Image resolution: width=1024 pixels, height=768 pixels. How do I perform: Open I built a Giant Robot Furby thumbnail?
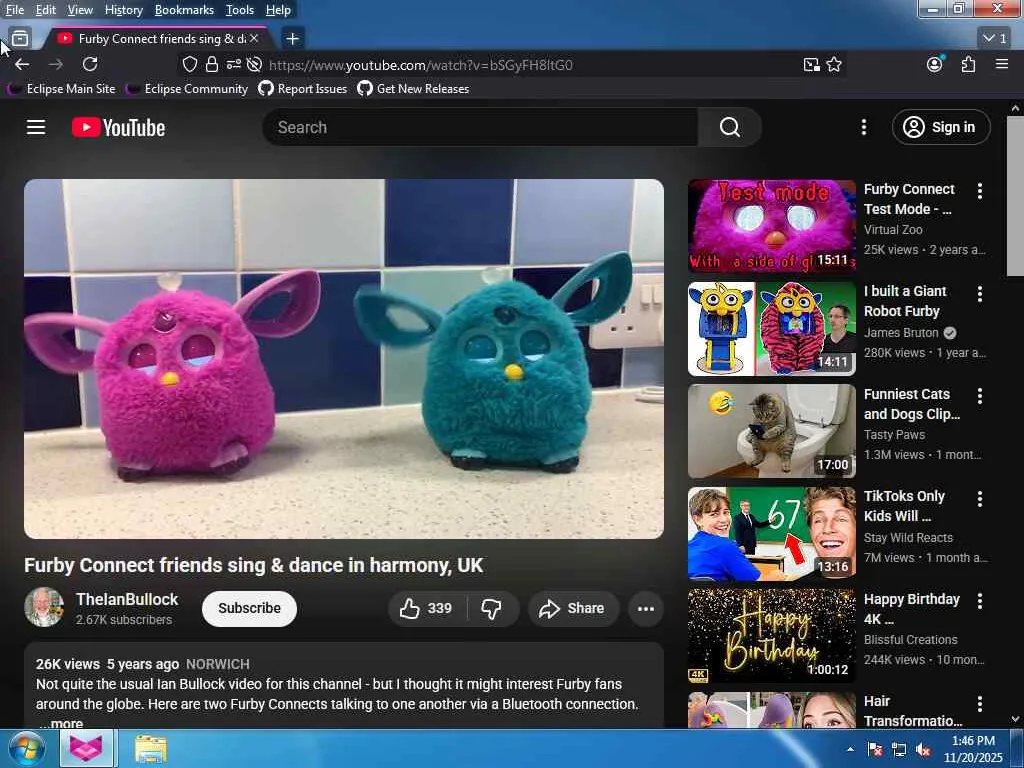(x=771, y=328)
